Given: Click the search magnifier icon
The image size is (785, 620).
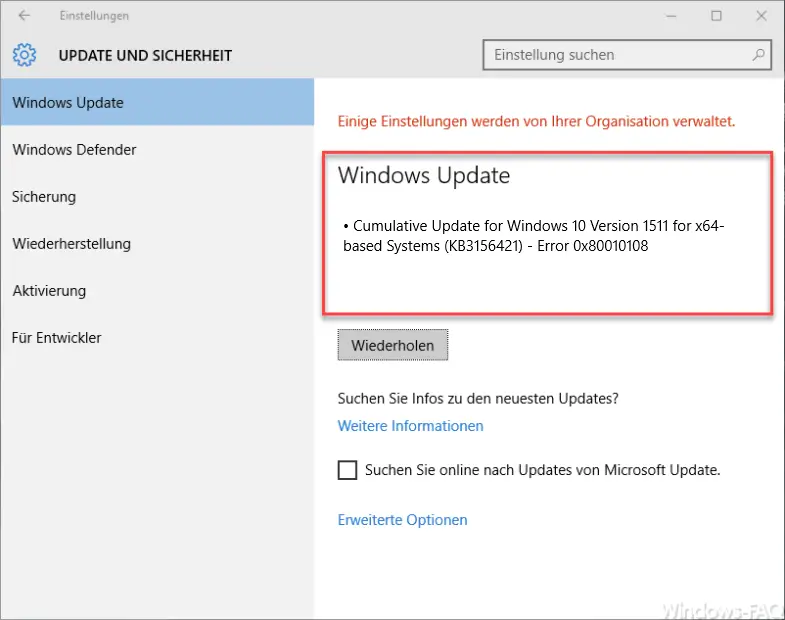Looking at the screenshot, I should (x=758, y=55).
